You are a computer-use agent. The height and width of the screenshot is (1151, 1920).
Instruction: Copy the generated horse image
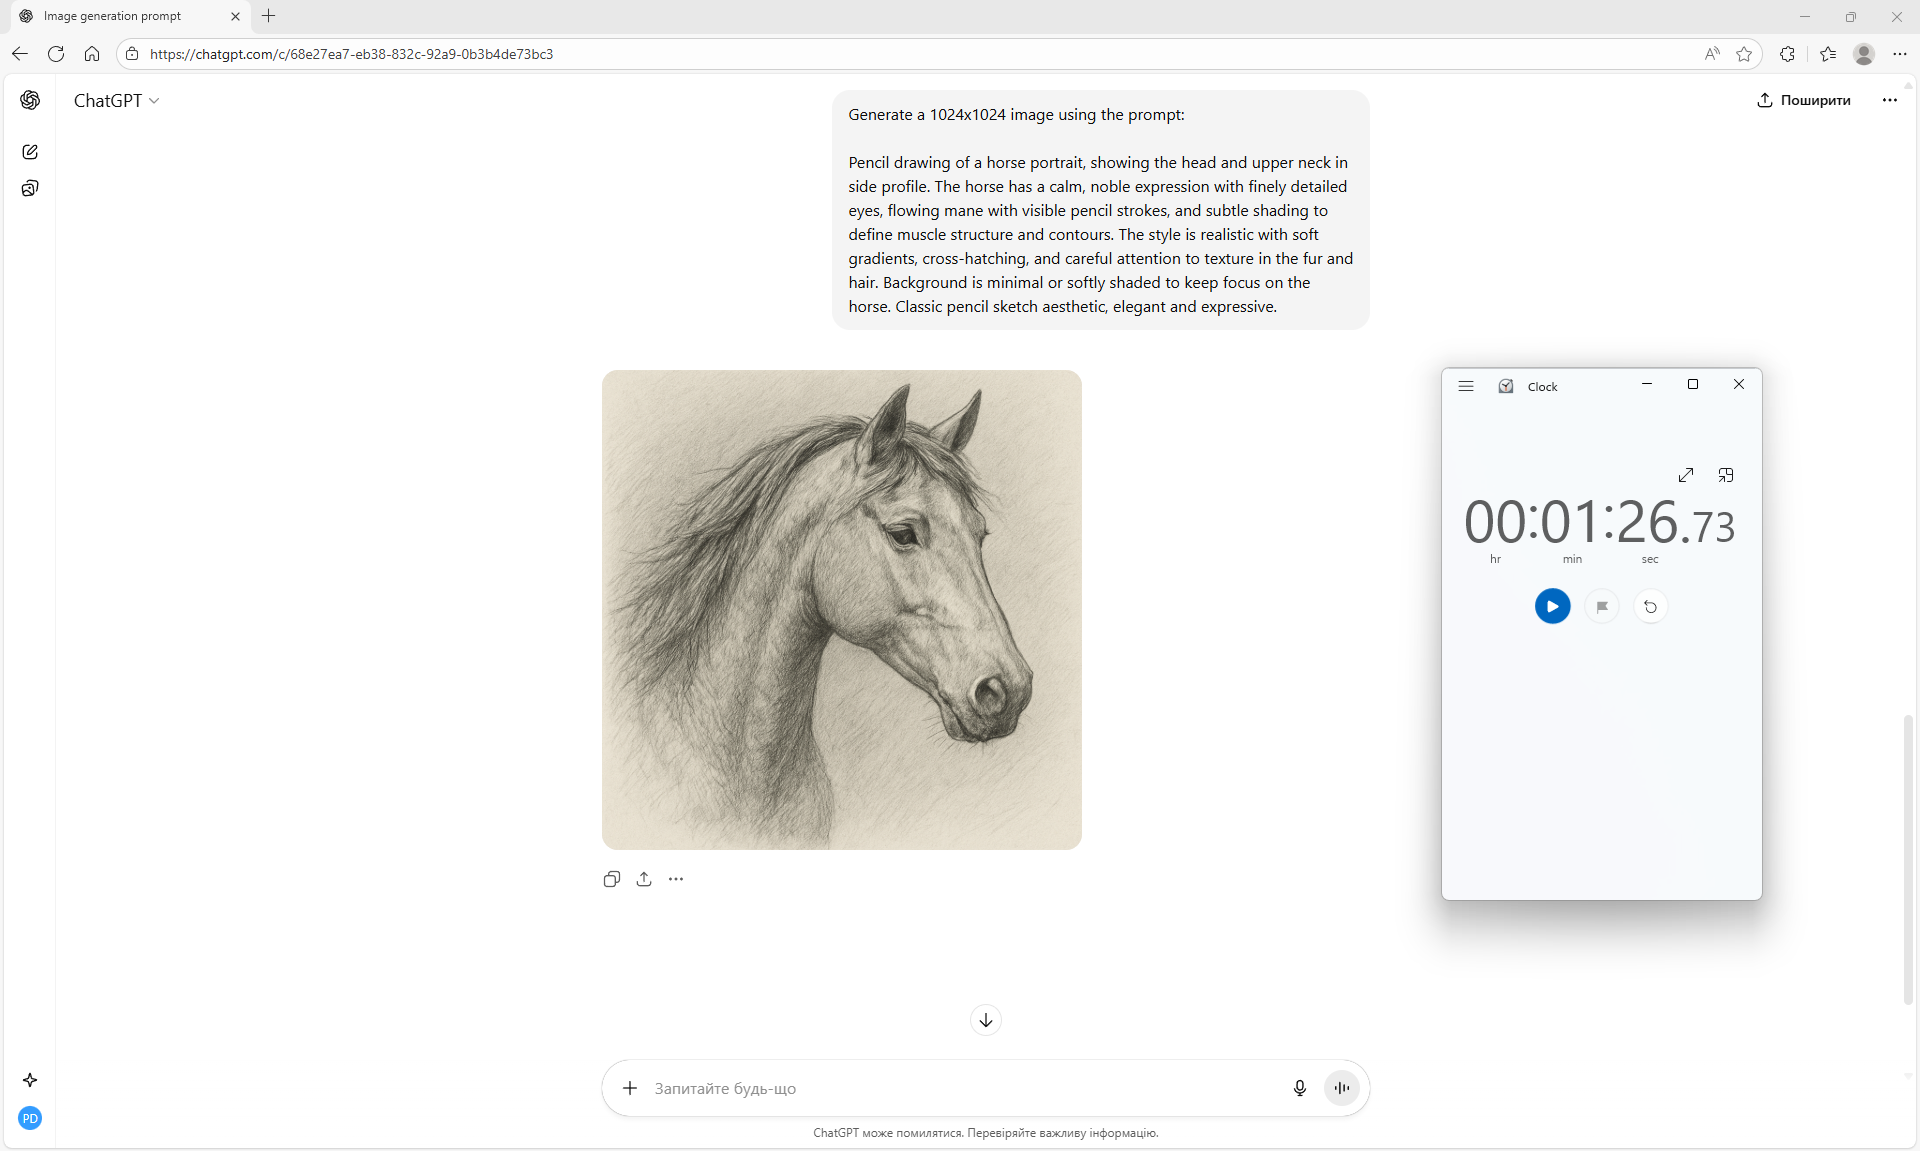[x=612, y=879]
